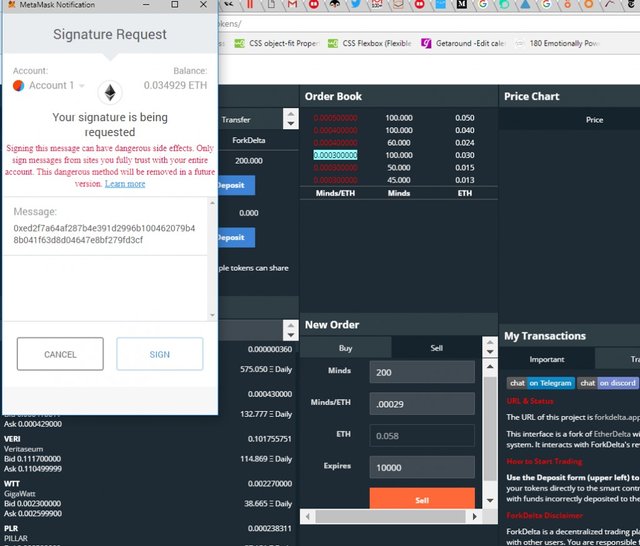Select the VERI Veritaseum token row
Image resolution: width=640 pixels, height=546 pixels.
tap(148, 454)
